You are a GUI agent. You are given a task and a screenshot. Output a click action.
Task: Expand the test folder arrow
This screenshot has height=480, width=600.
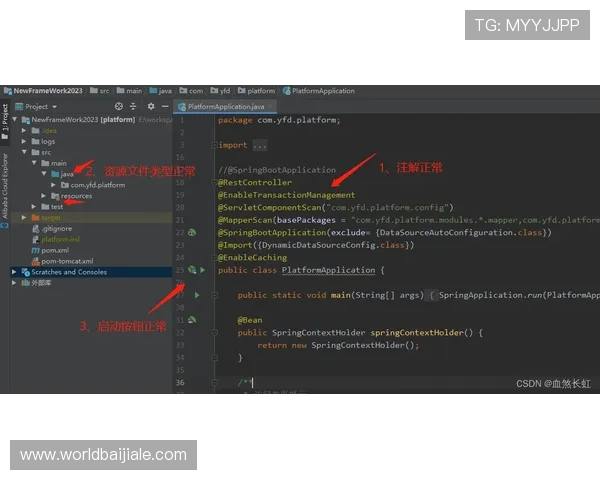(34, 206)
